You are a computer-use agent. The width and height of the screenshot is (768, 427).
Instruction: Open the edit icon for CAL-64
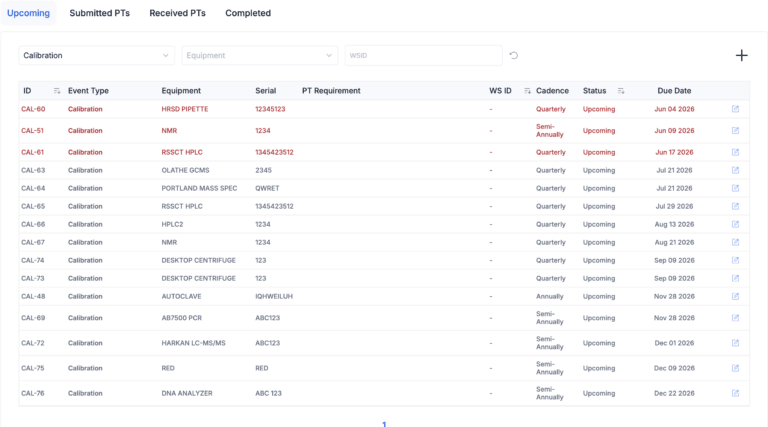coord(735,188)
